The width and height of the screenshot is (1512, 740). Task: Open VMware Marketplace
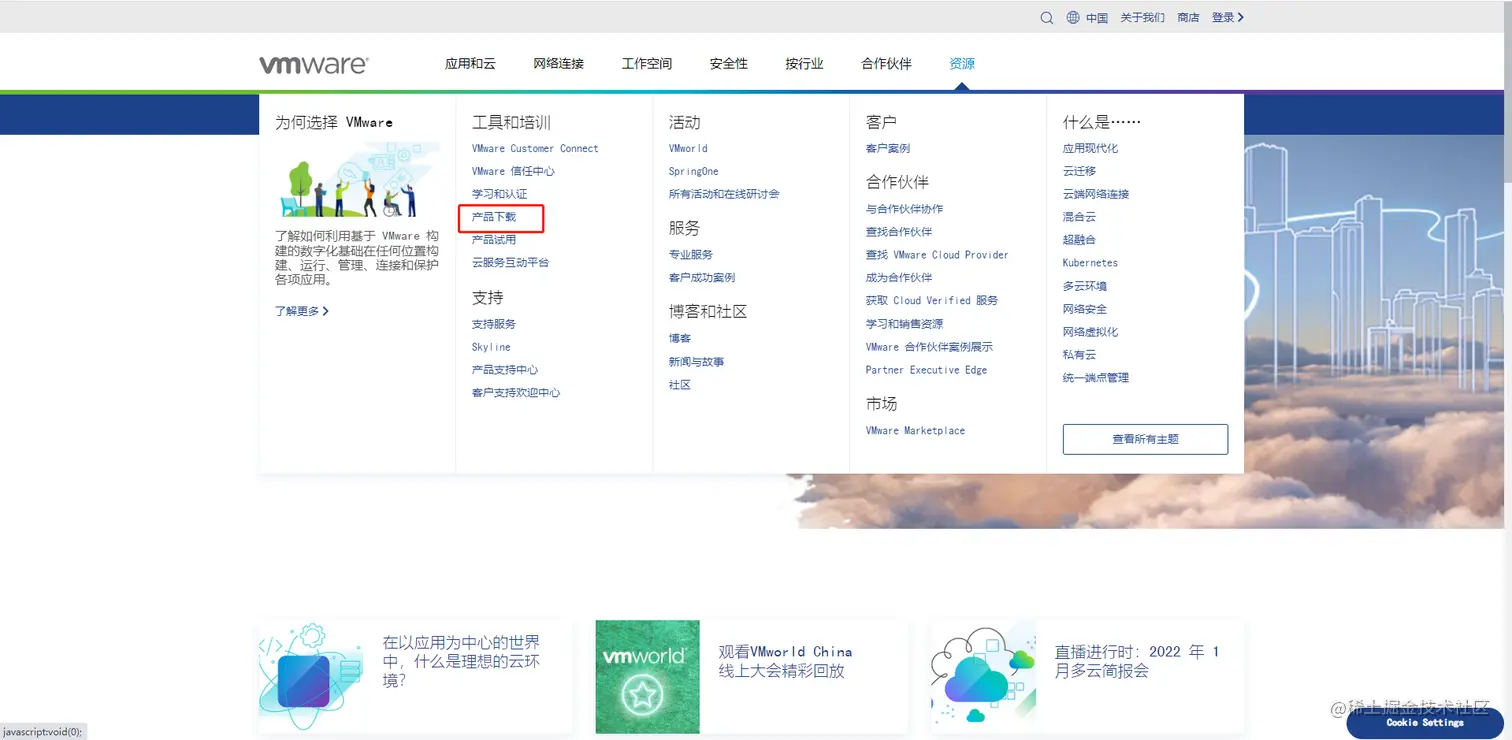point(915,431)
